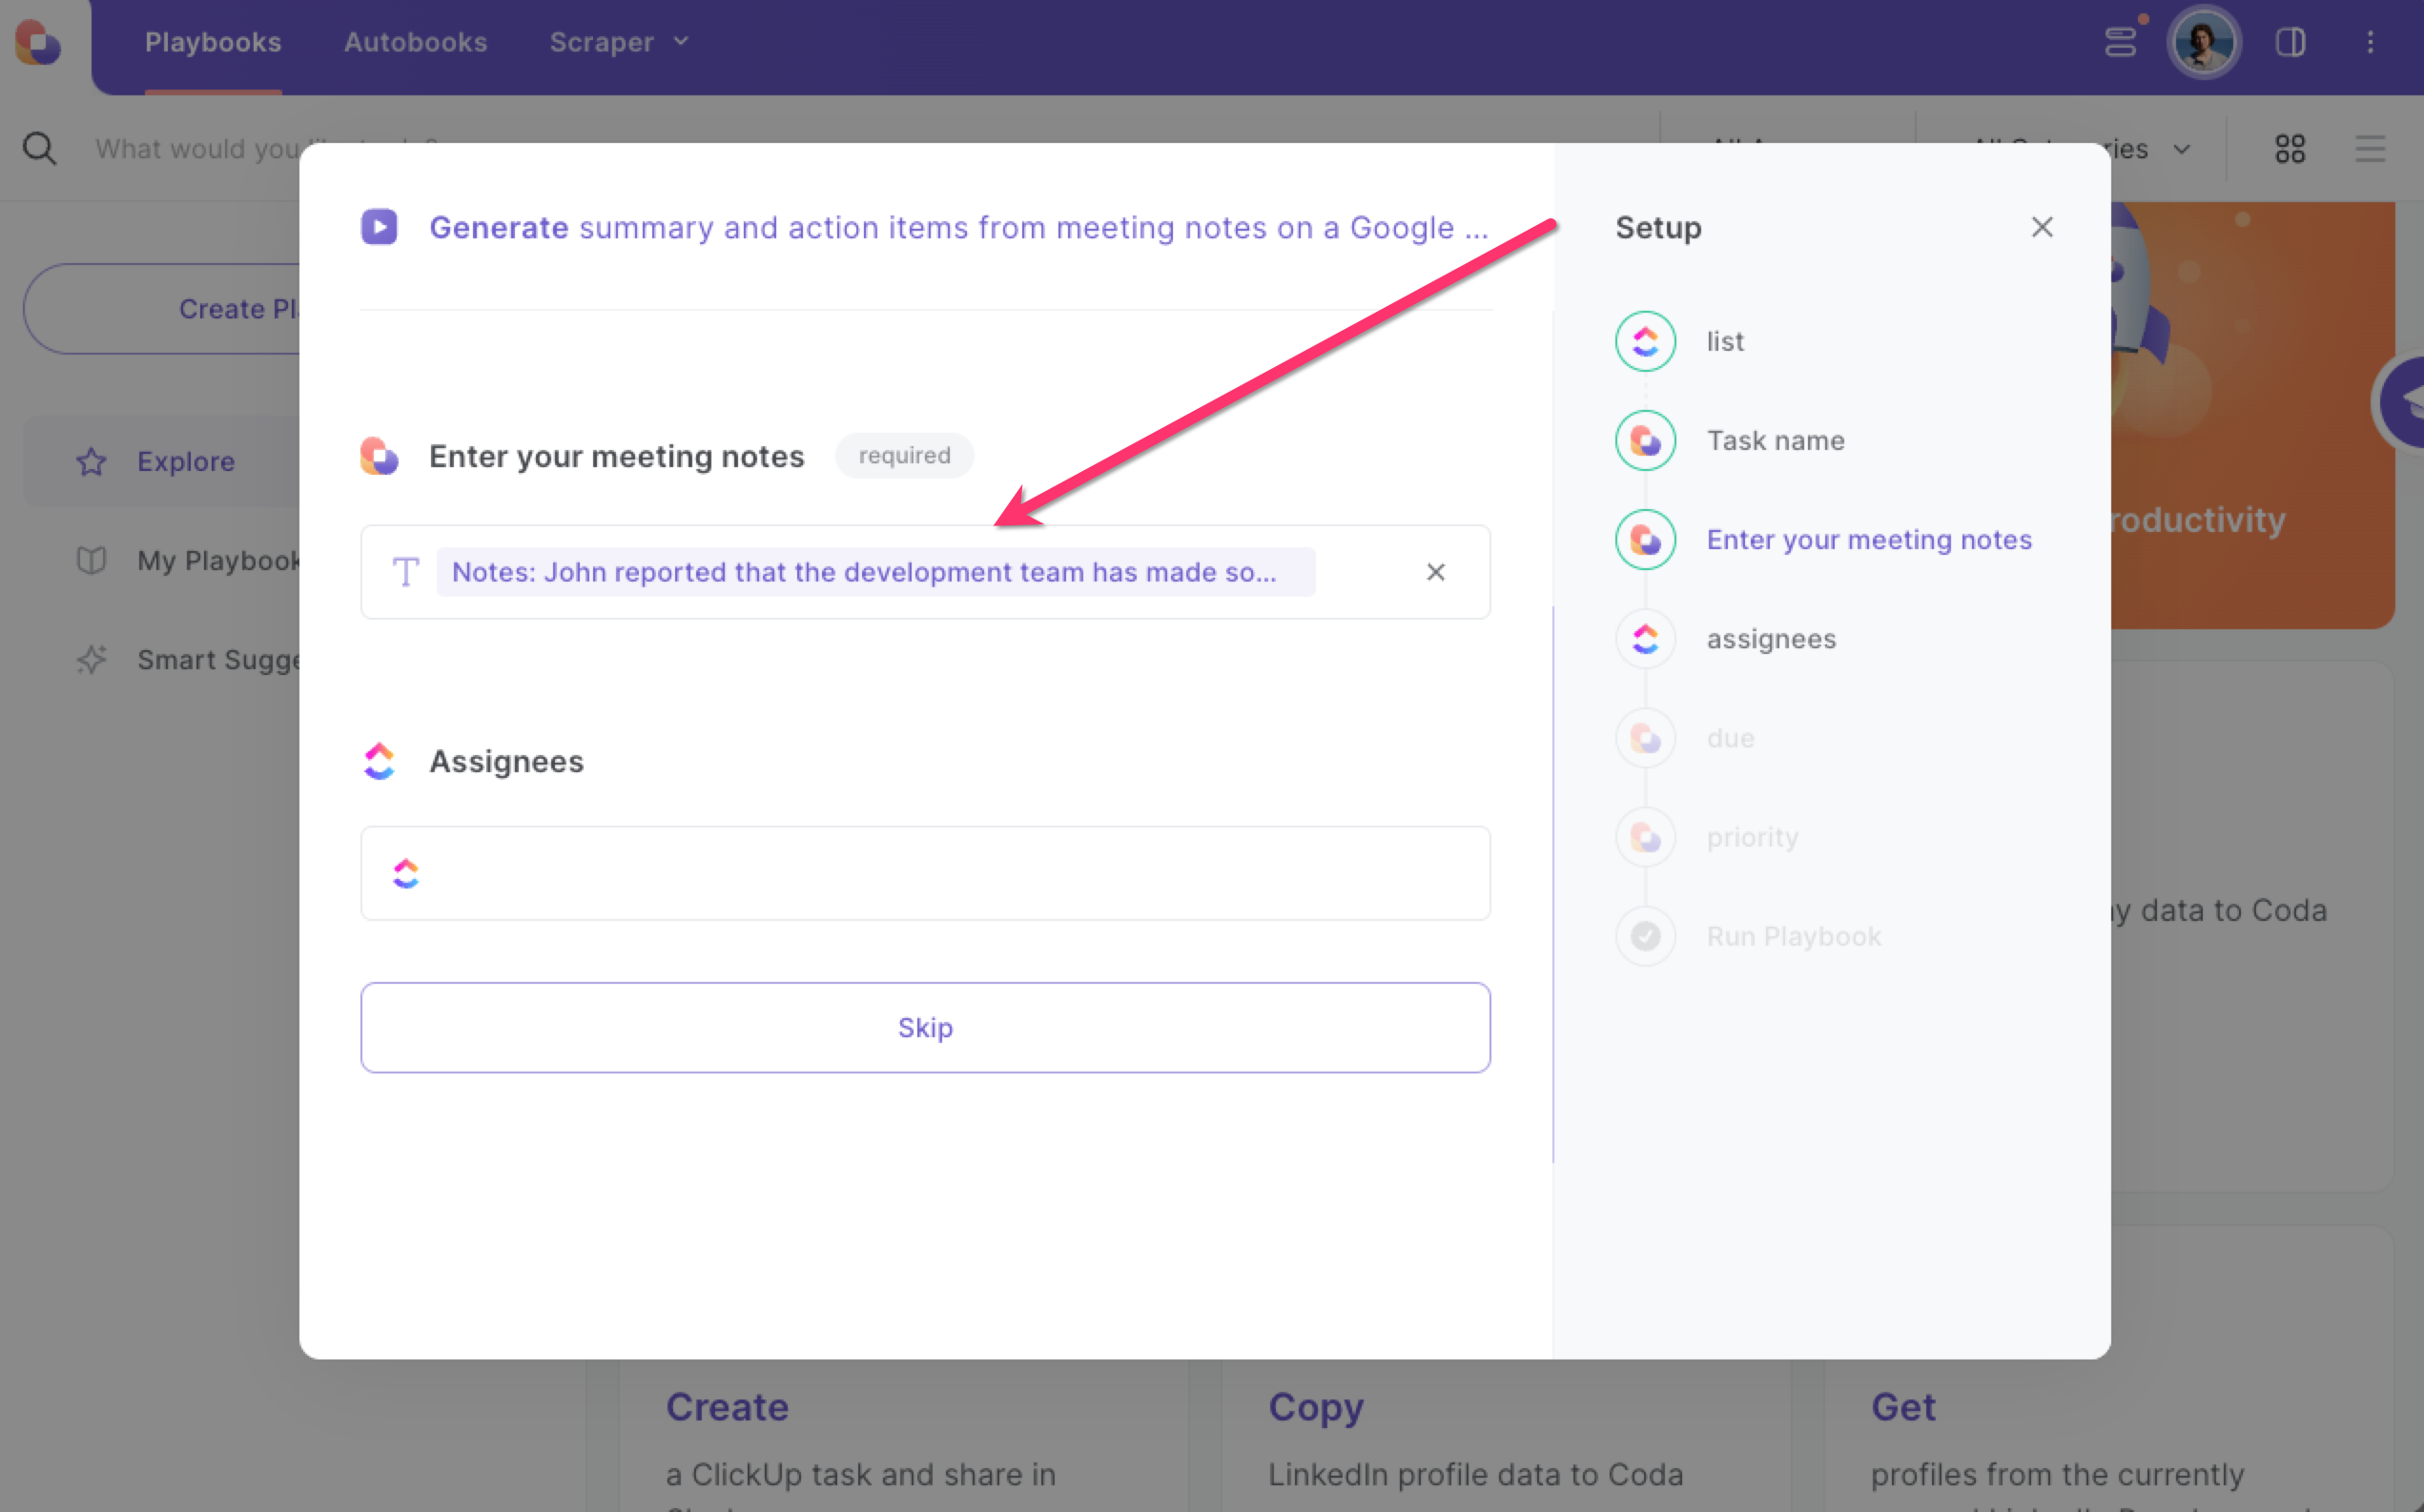Open the Playbooks tab
2424x1512 pixels.
click(x=213, y=42)
